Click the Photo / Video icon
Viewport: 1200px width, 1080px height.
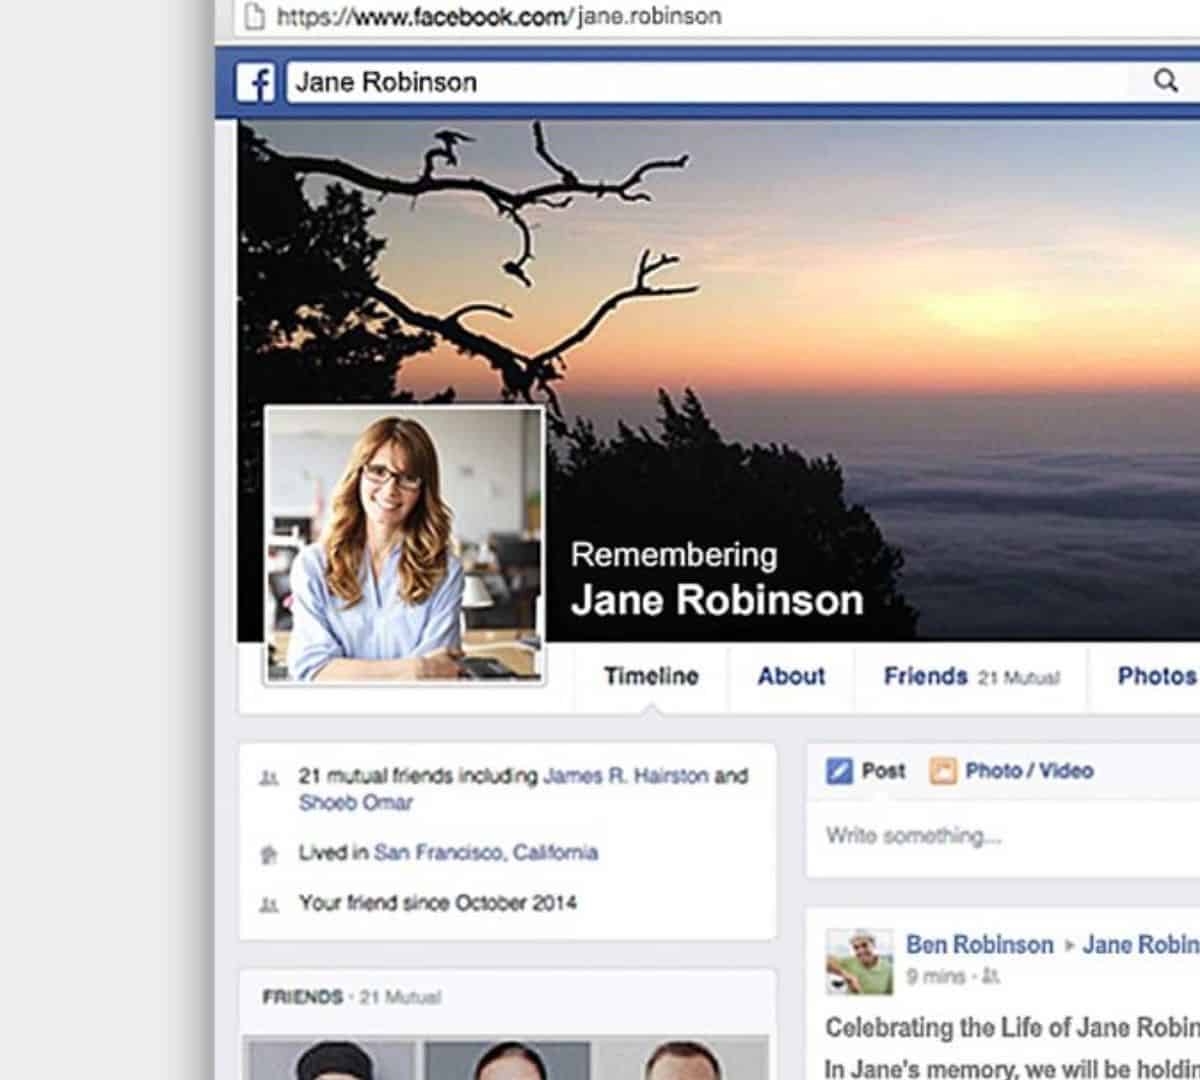942,771
